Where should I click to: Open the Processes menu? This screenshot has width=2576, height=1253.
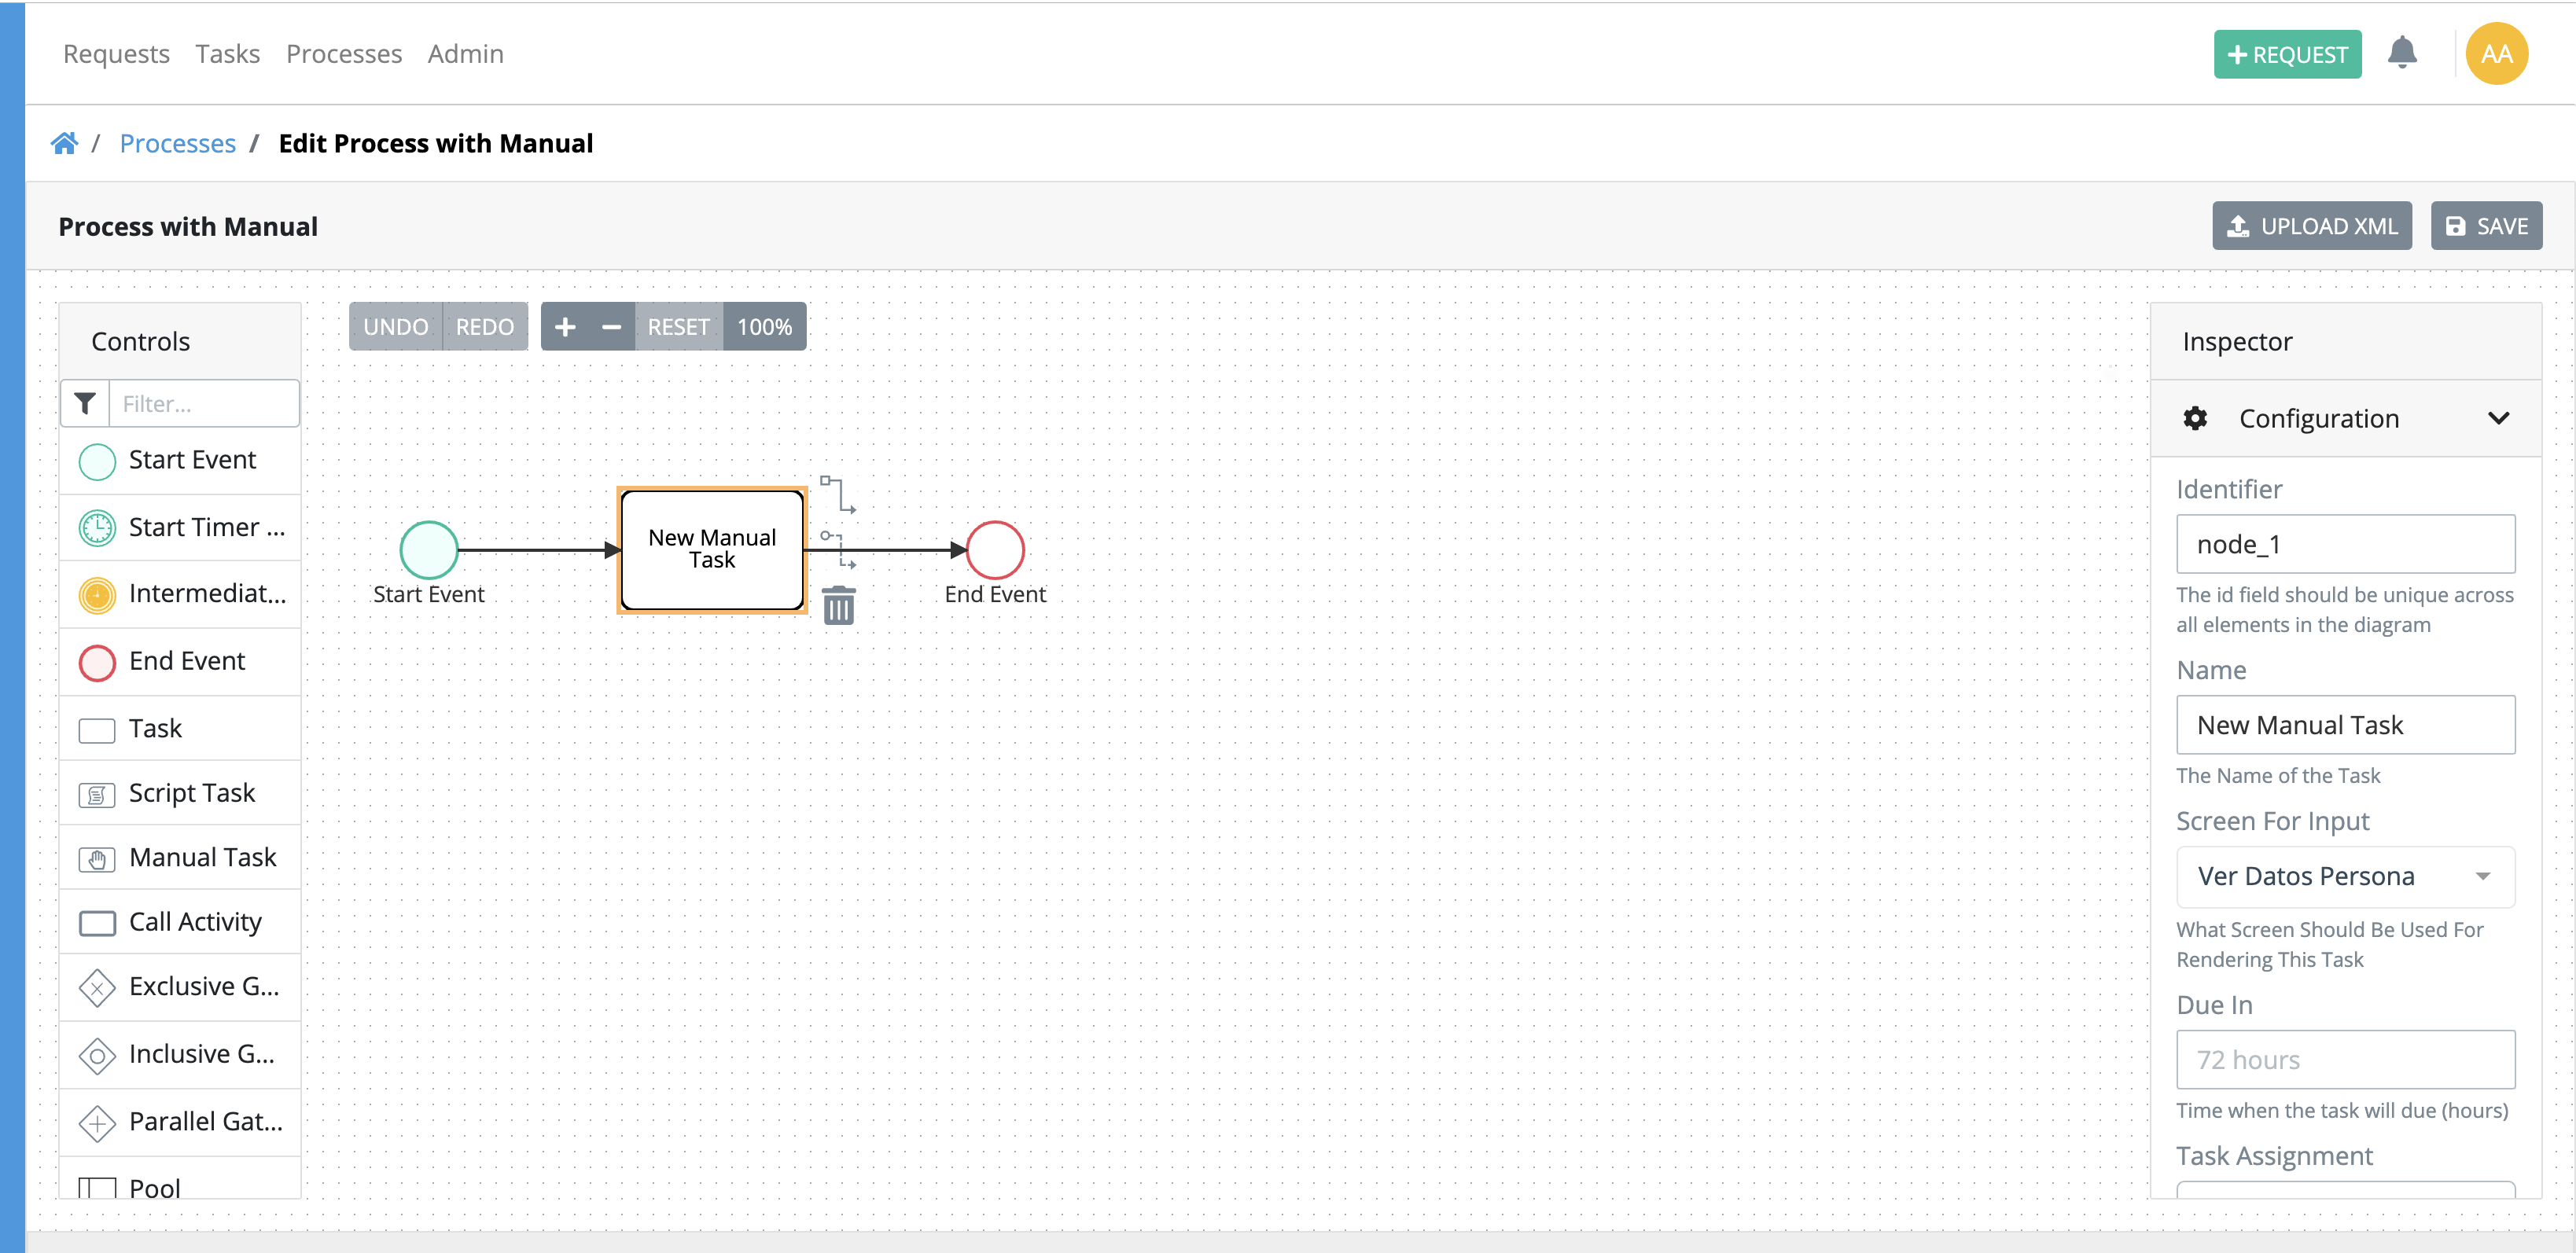[344, 54]
